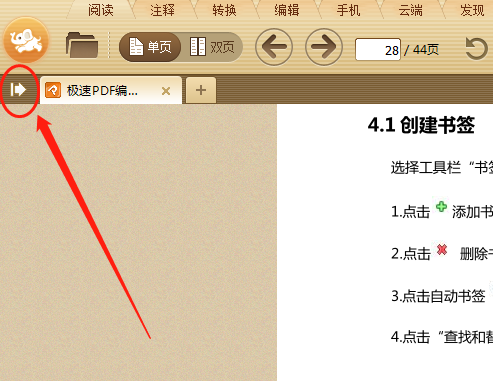Open the 云端 tab
This screenshot has height=381, width=493.
coord(410,10)
